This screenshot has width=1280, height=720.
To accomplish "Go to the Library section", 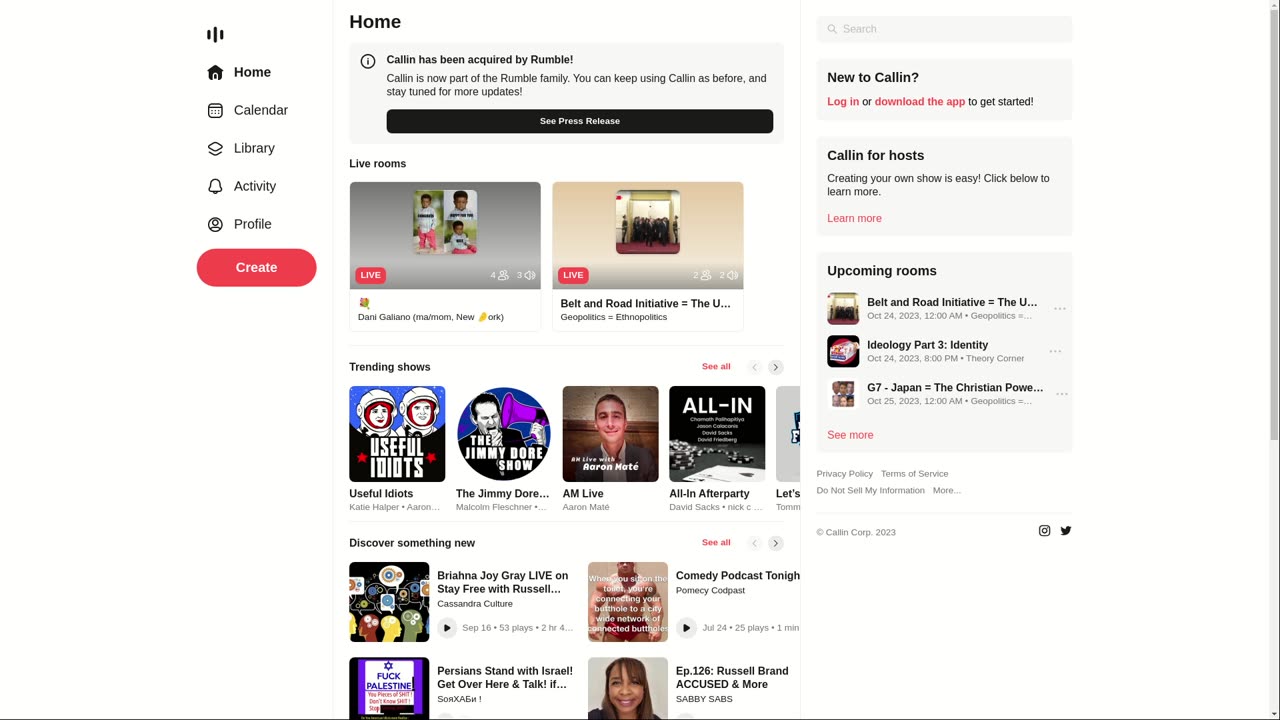I will tap(256, 148).
